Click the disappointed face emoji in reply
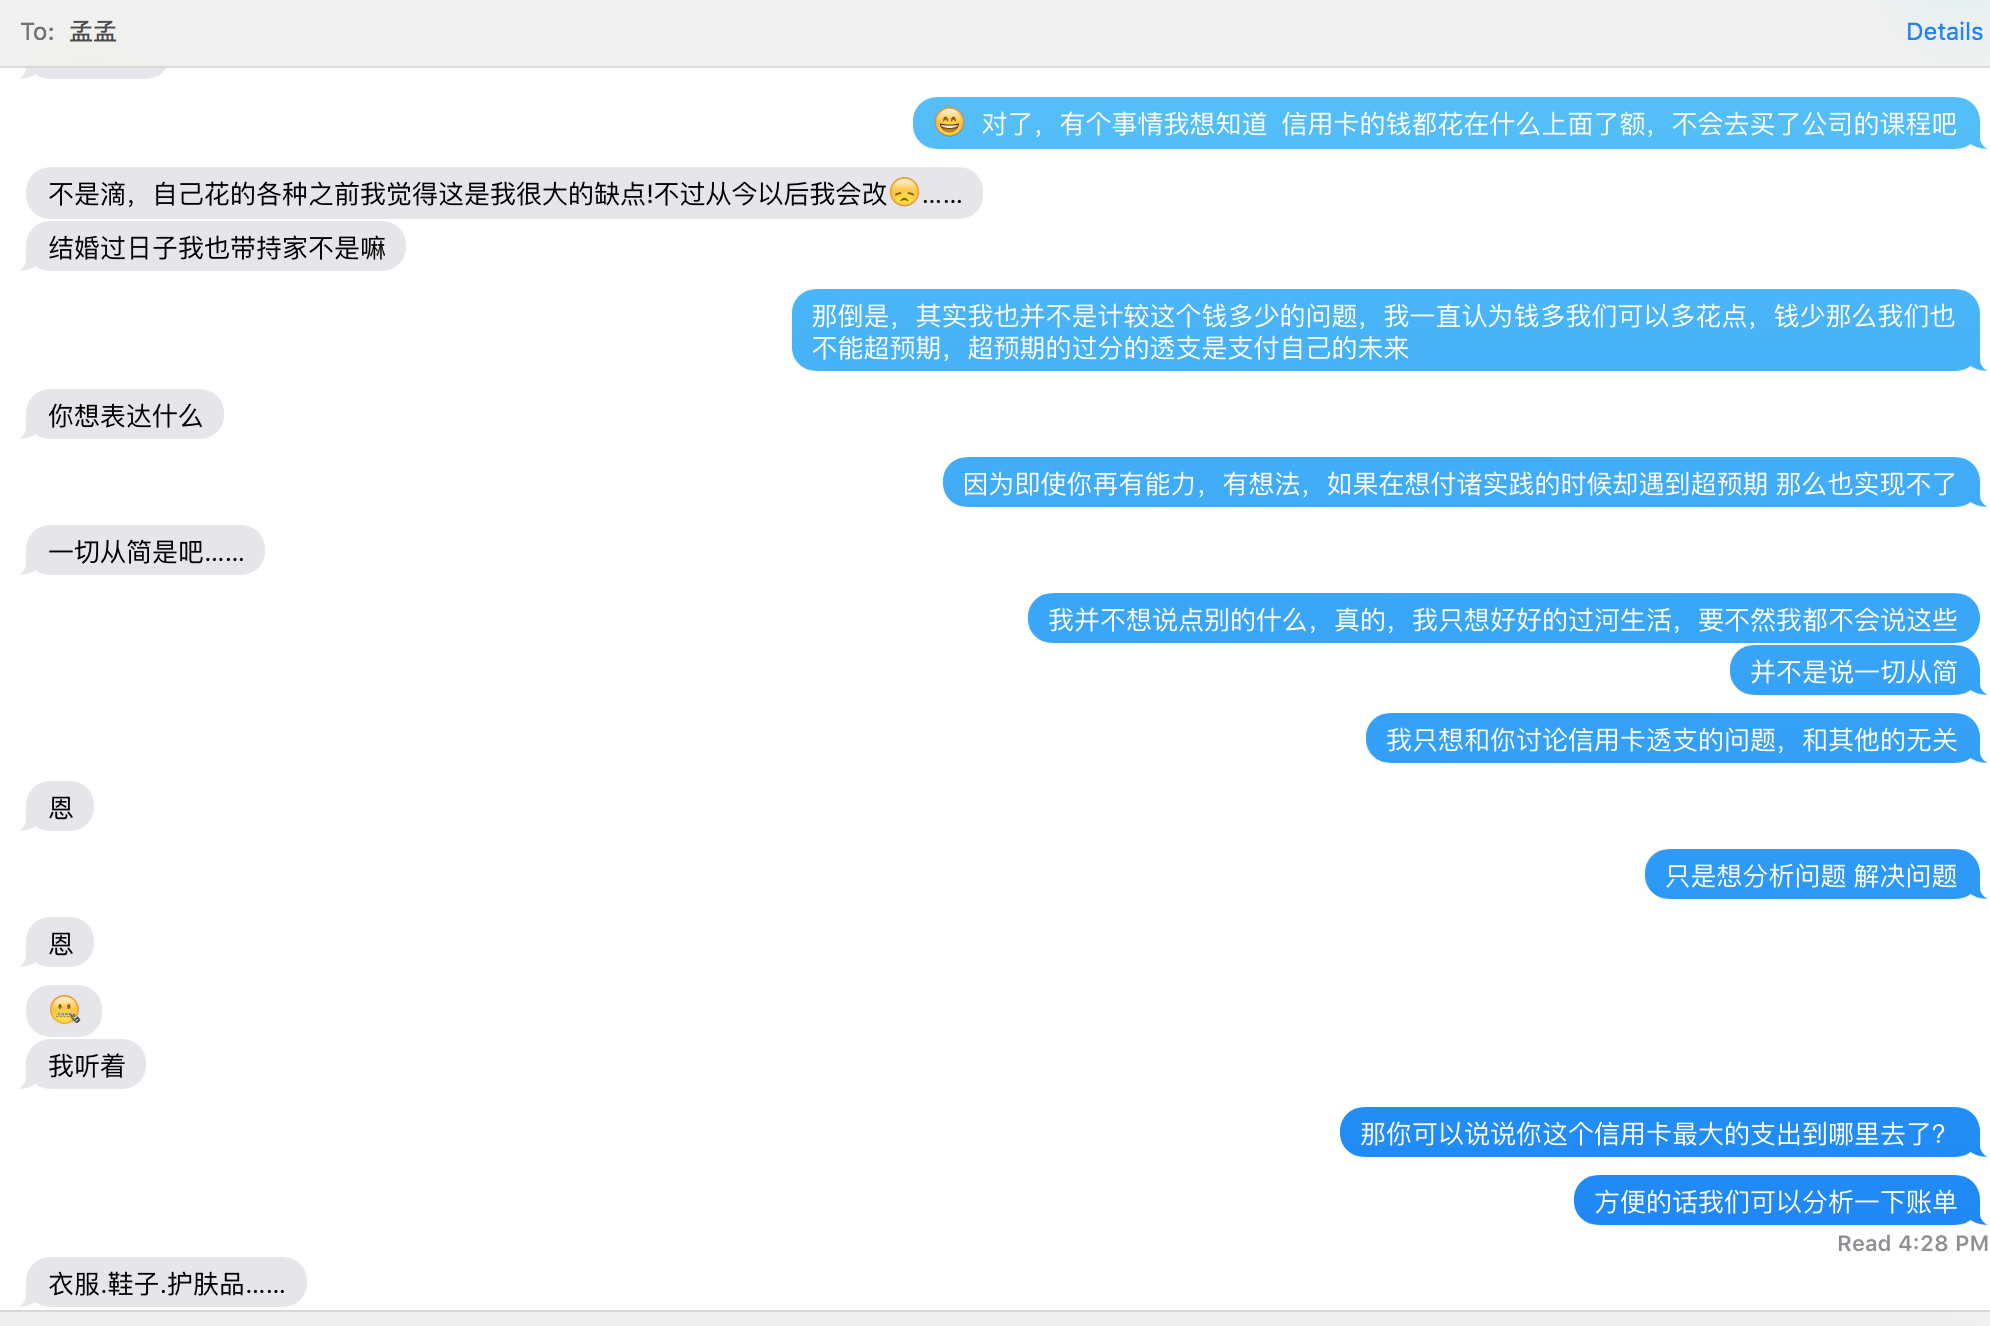1990x1326 pixels. pyautogui.click(x=904, y=192)
